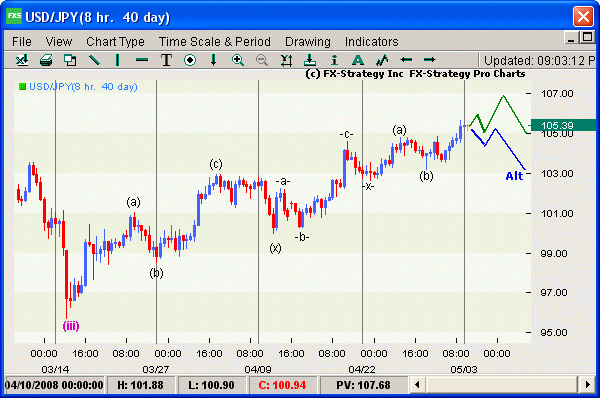Click the download/save arrow tray icon
Image resolution: width=600 pixels, height=398 pixels.
tap(310, 60)
